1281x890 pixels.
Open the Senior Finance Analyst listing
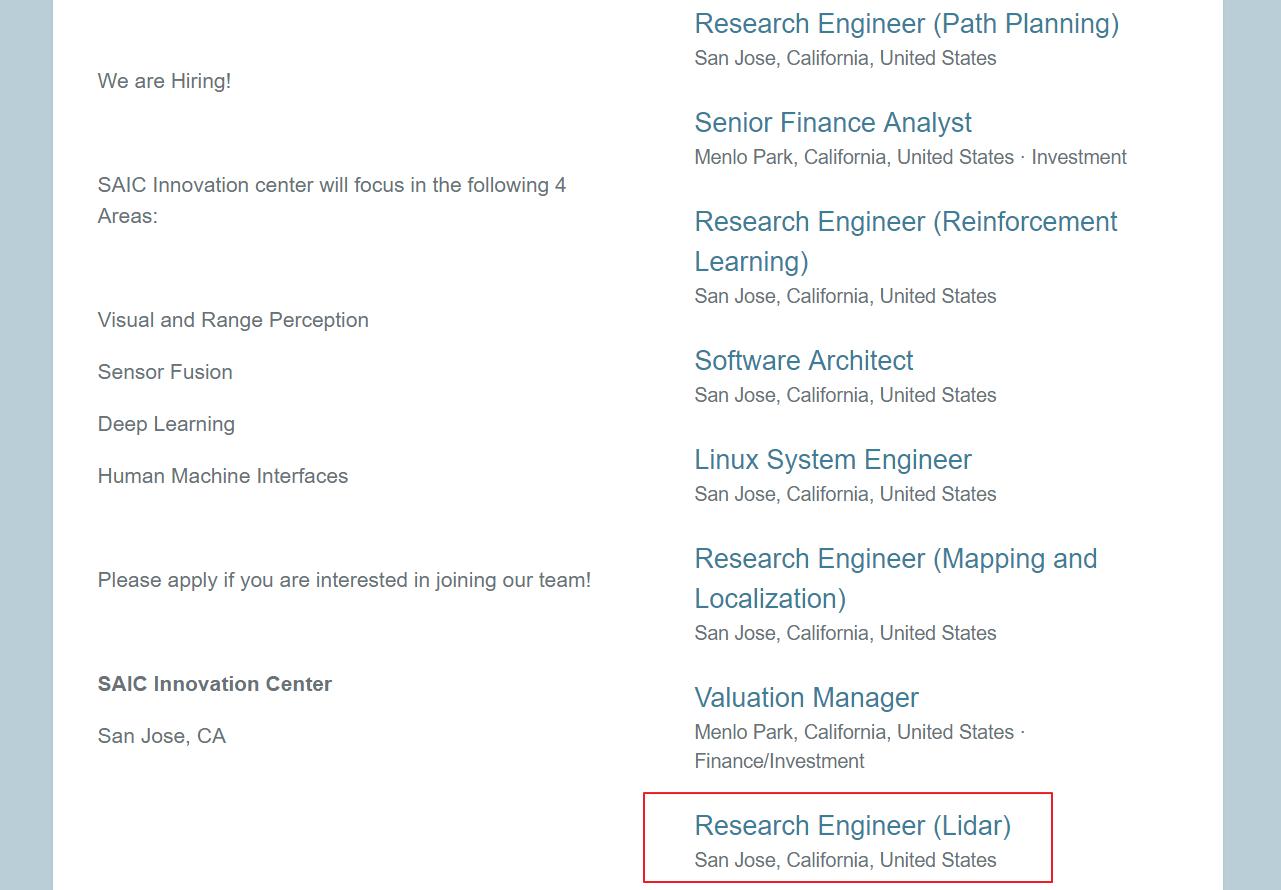832,123
